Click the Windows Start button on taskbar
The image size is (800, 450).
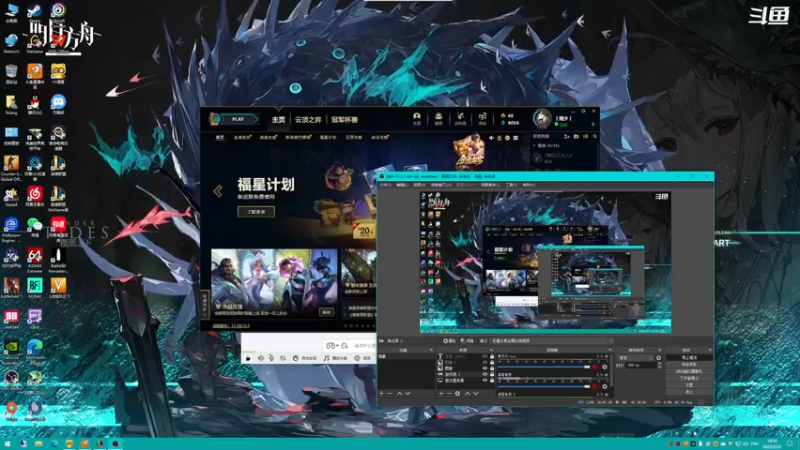click(x=7, y=444)
